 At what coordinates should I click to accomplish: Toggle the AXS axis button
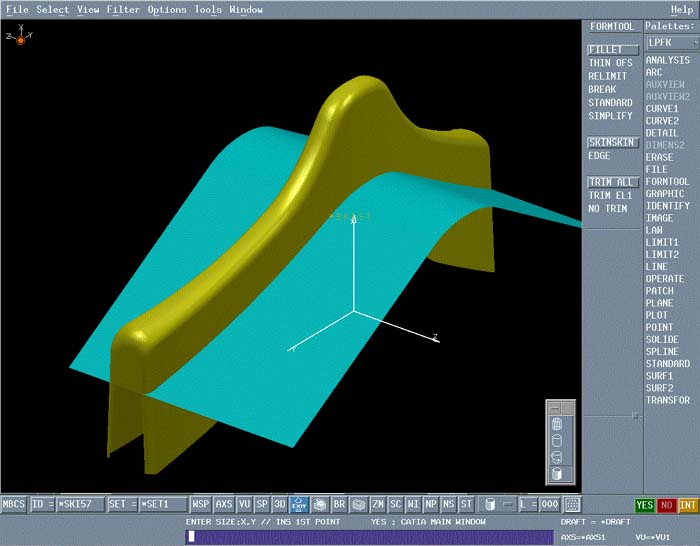224,505
